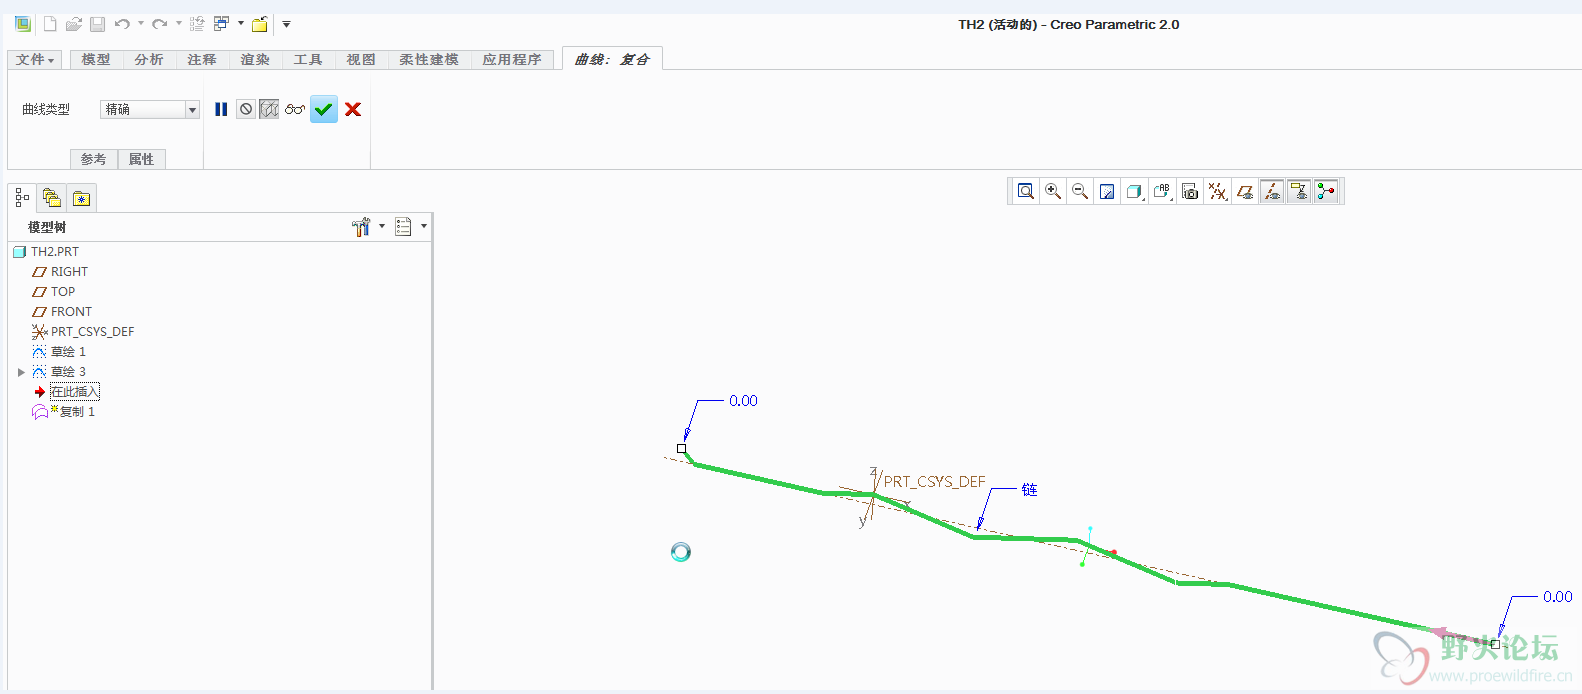This screenshot has height=694, width=1582.
Task: Expand the windows list arrow
Action: 241,24
